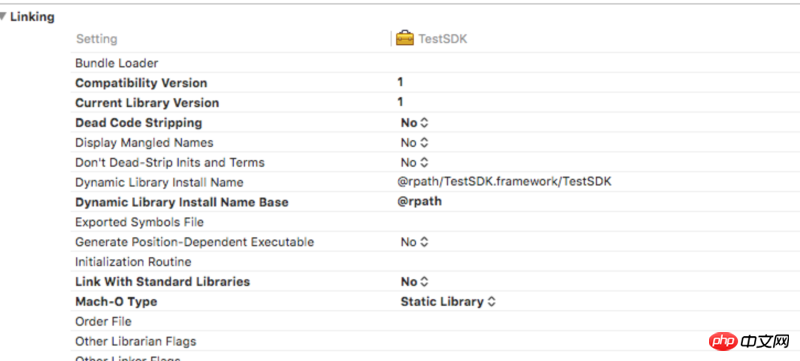Collapse the Linking section disclosure triangle
The image size is (800, 361).
coord(3,17)
